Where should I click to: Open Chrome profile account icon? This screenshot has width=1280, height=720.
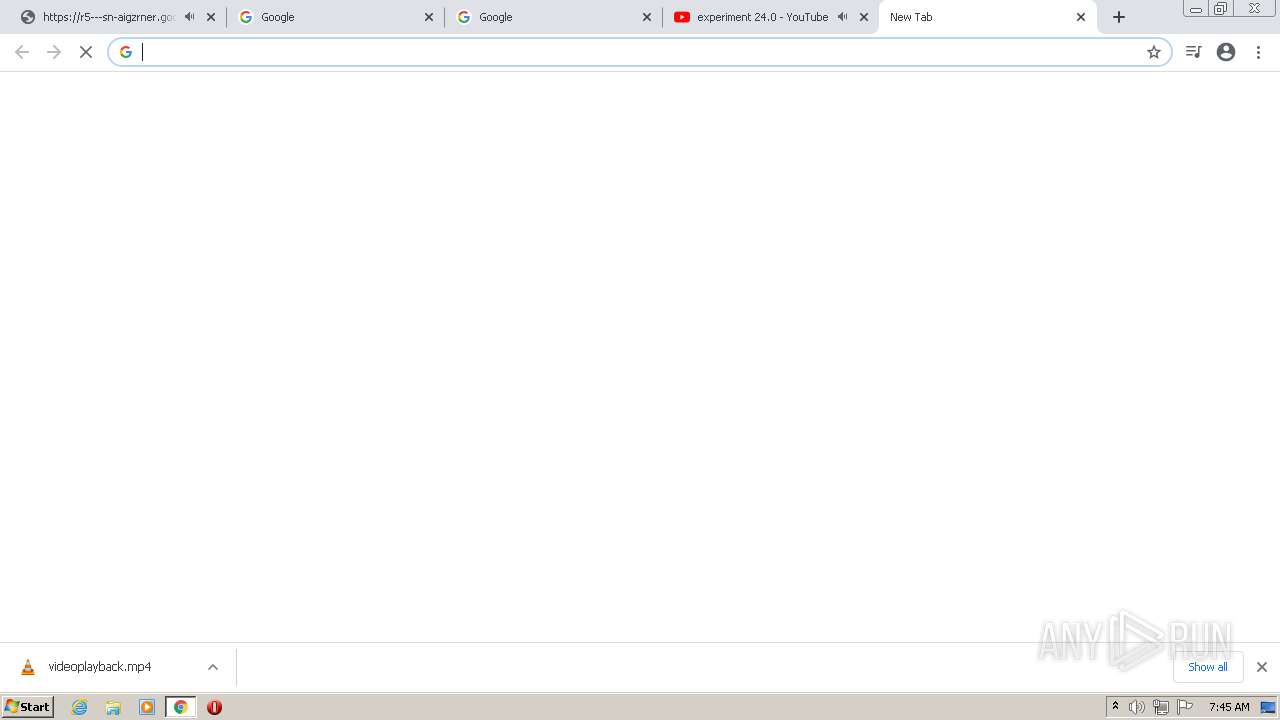coord(1226,52)
